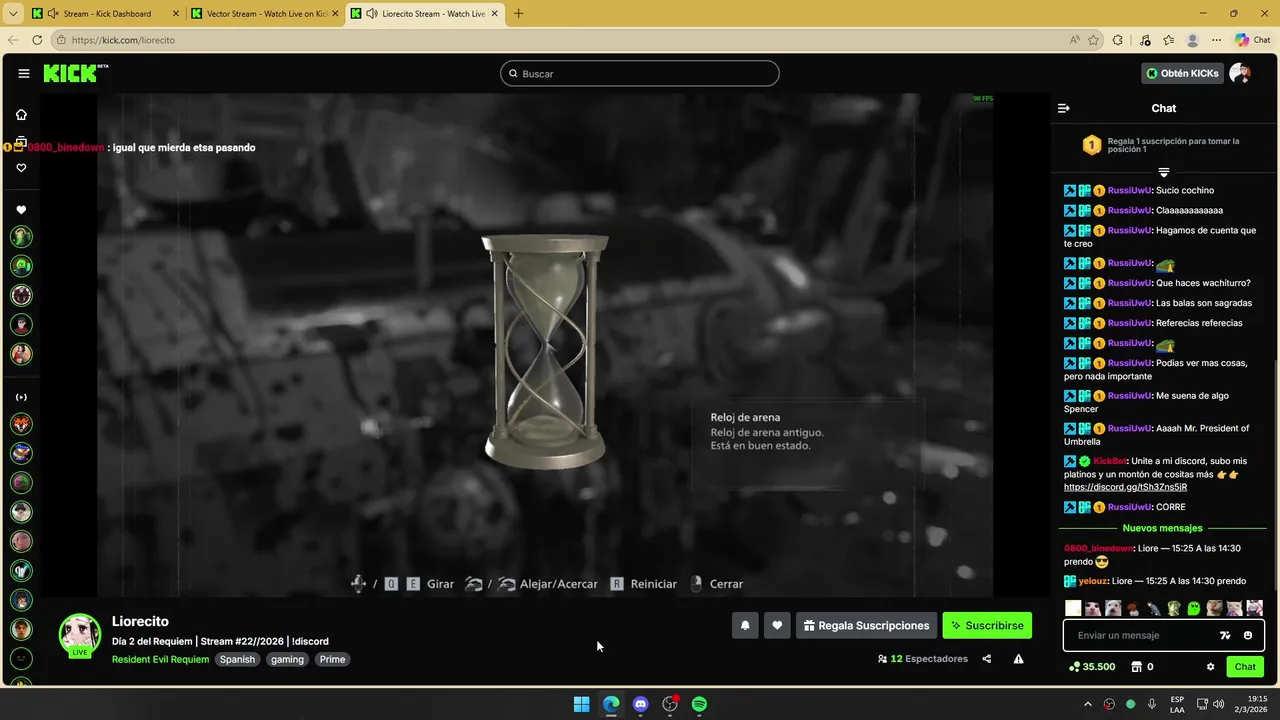The width and height of the screenshot is (1280, 720).
Task: Click the KICK logo
Action: click(x=75, y=73)
